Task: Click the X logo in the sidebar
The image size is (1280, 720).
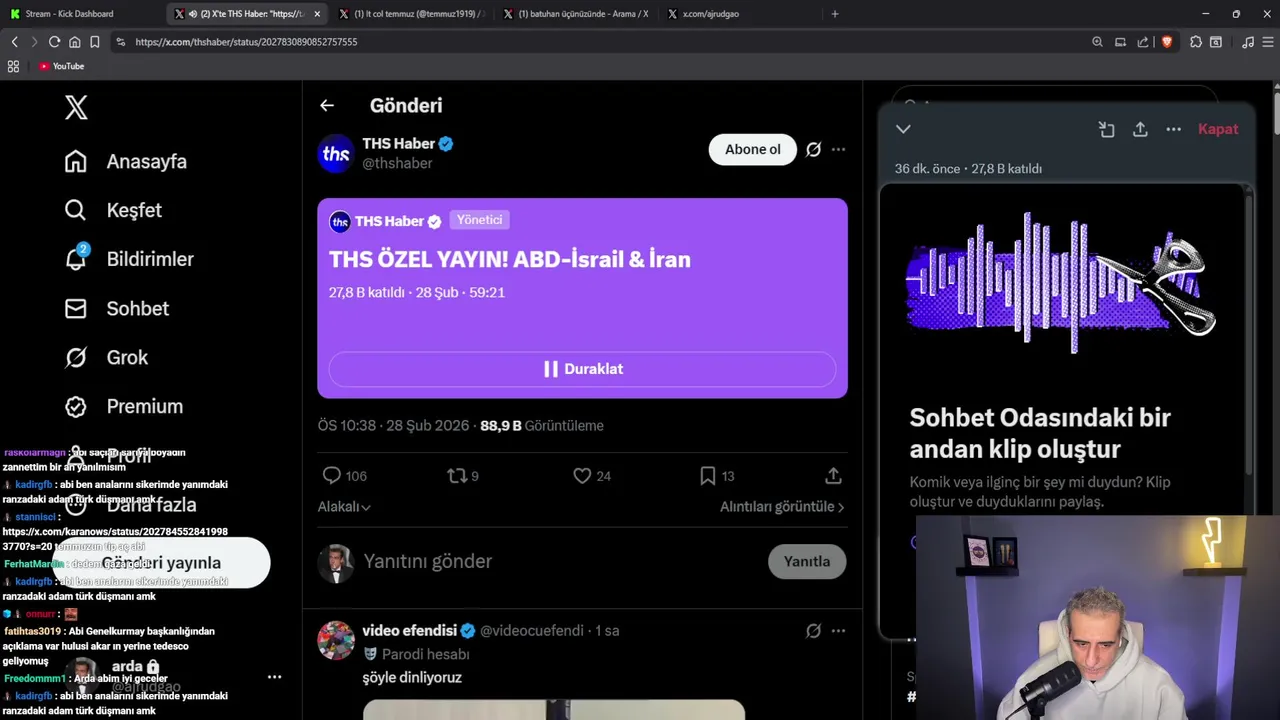Action: tap(76, 108)
